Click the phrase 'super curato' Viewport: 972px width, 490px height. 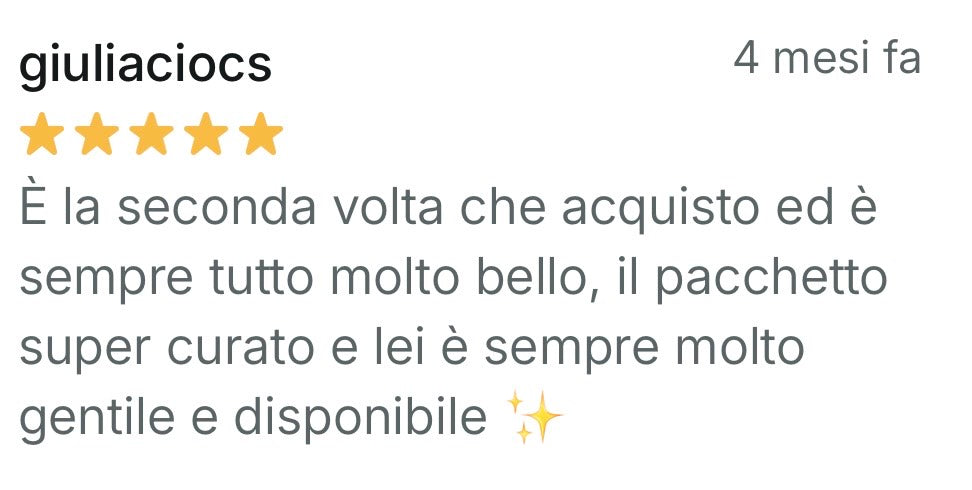pos(167,350)
